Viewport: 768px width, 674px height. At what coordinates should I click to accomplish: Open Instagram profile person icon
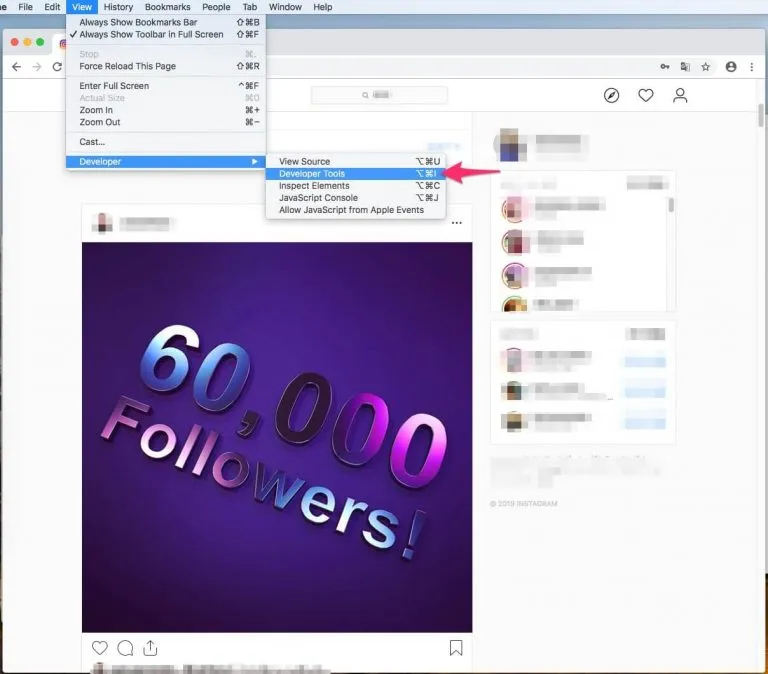[x=680, y=95]
